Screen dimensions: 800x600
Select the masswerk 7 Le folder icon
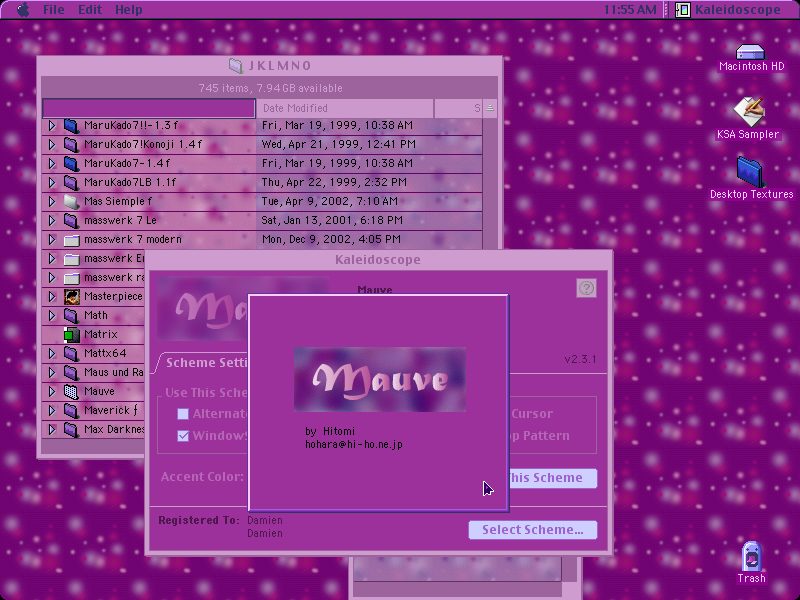tap(71, 220)
